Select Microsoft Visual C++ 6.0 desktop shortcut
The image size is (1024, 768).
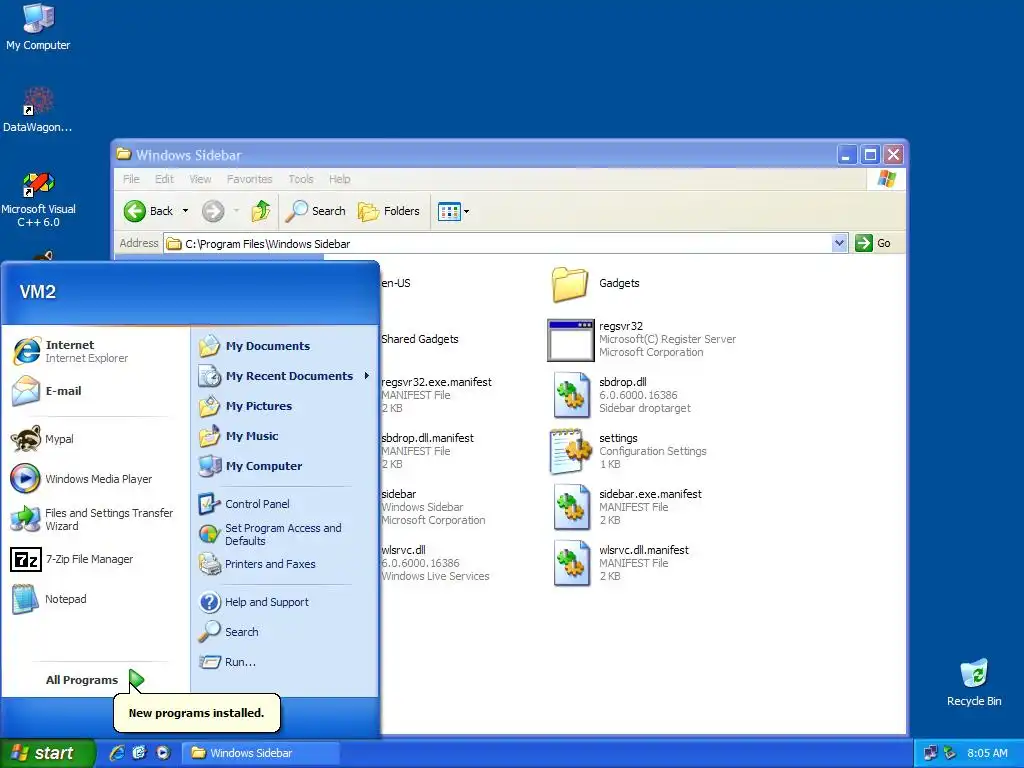38,200
